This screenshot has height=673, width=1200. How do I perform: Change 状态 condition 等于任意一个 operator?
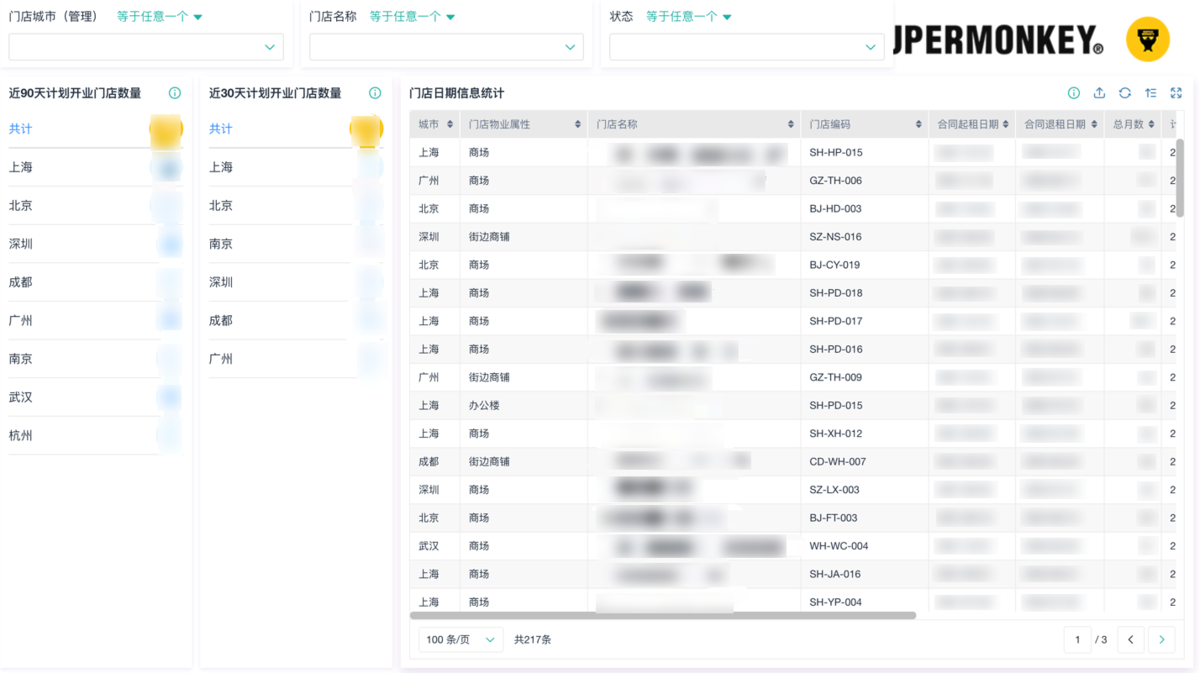click(x=688, y=17)
